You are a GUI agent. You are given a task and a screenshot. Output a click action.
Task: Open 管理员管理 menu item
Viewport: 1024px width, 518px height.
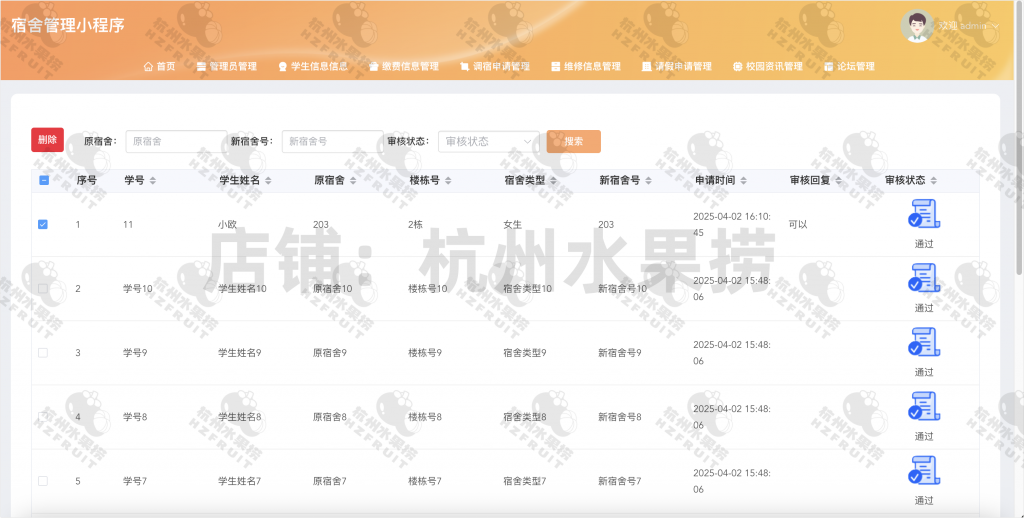click(227, 67)
